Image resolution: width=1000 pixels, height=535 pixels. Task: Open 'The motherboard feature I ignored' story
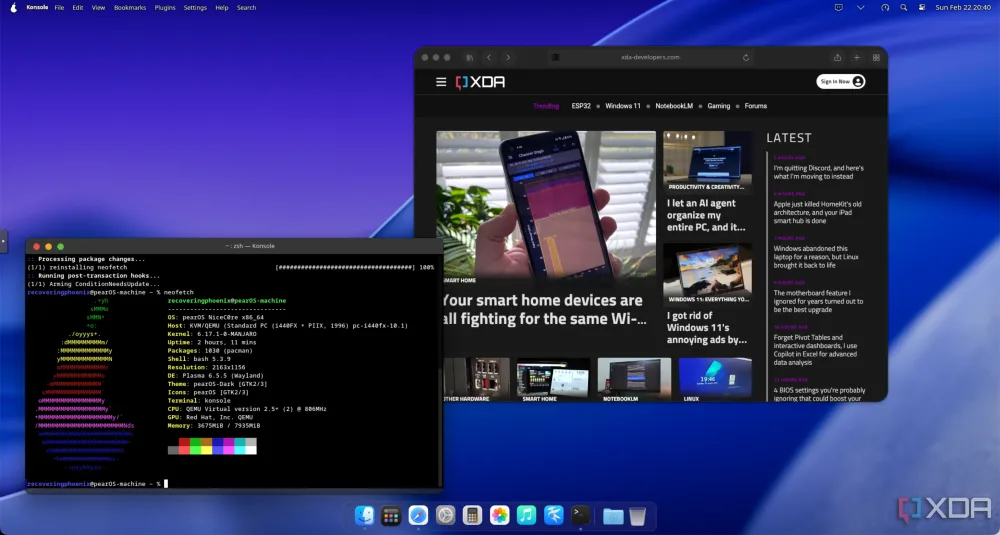818,301
